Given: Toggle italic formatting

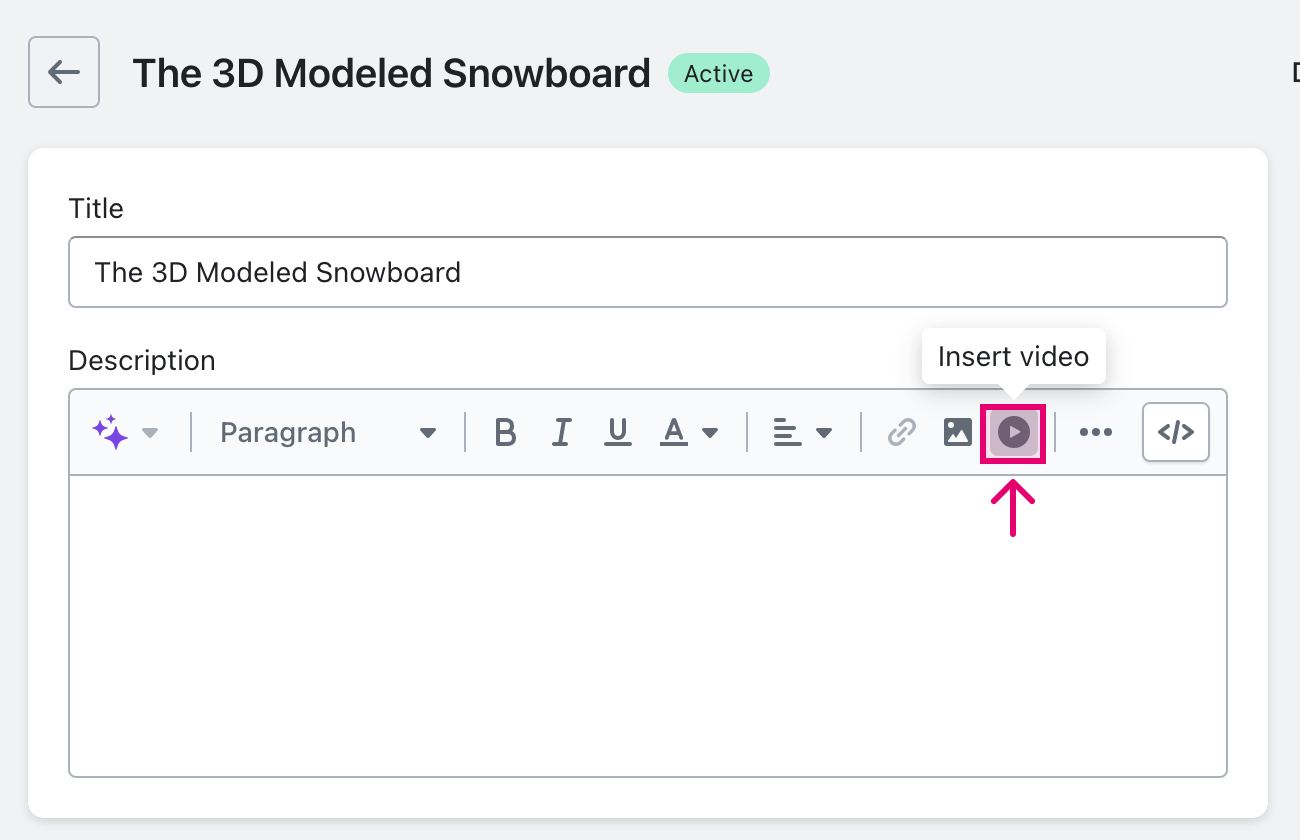Looking at the screenshot, I should click(x=562, y=432).
